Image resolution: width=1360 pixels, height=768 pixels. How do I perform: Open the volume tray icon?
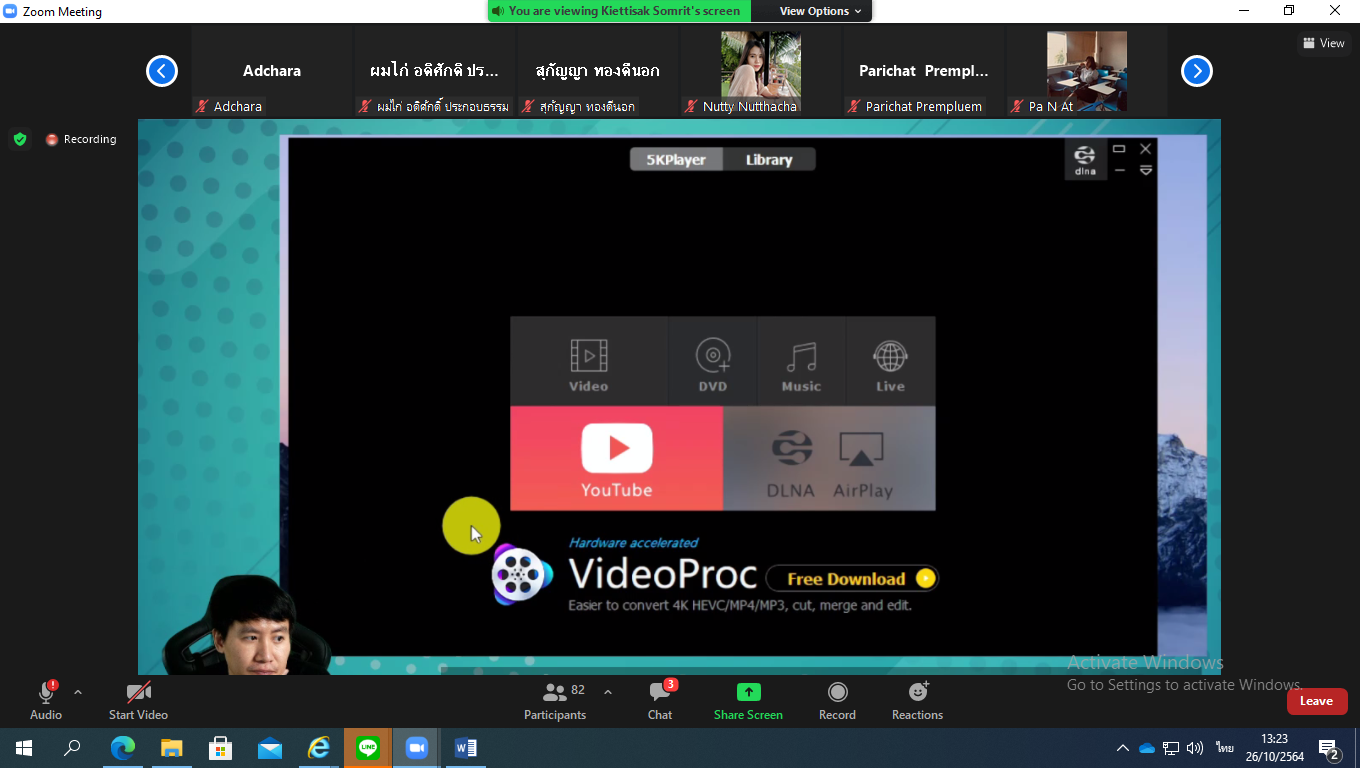click(x=1195, y=748)
